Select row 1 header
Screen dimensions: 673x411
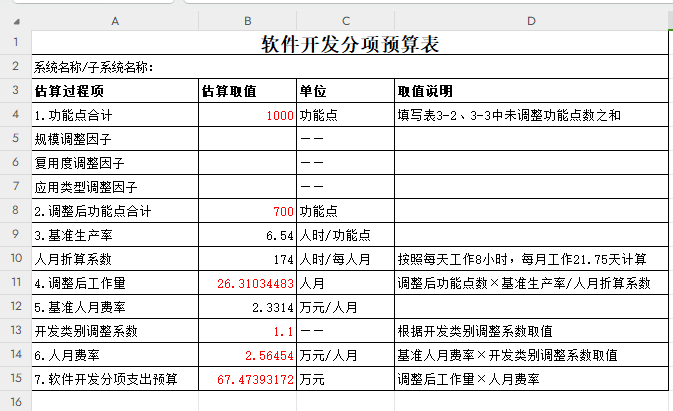click(x=15, y=42)
